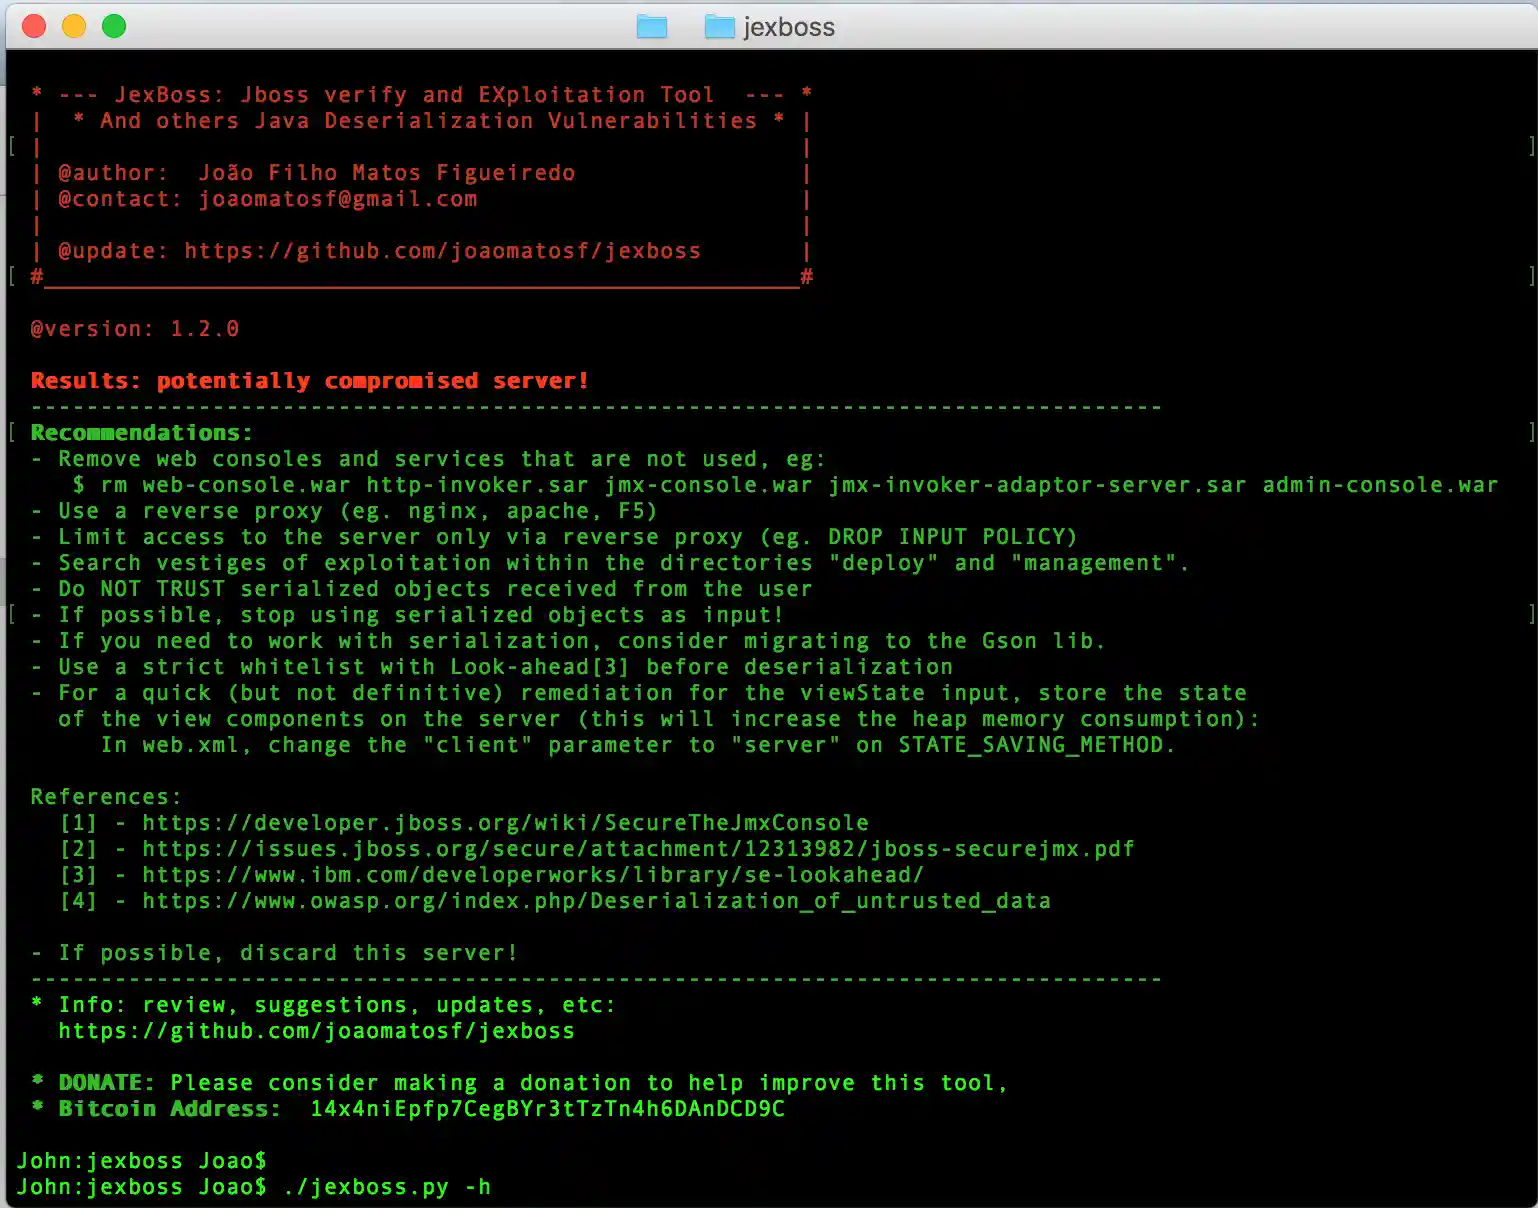Click the "In web.xml, change the client parameter" line
Screen dimensions: 1538x1208
(638, 745)
